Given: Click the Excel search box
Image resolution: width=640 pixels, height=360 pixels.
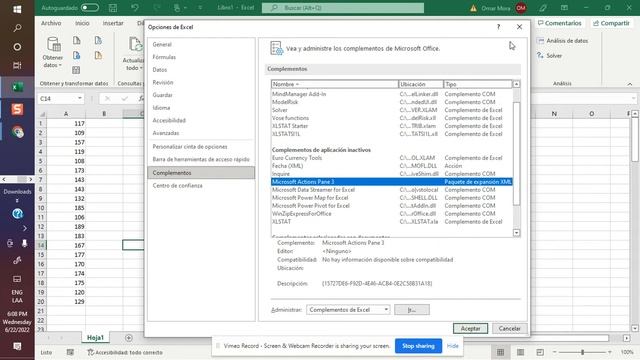Looking at the screenshot, I should click(x=343, y=8).
